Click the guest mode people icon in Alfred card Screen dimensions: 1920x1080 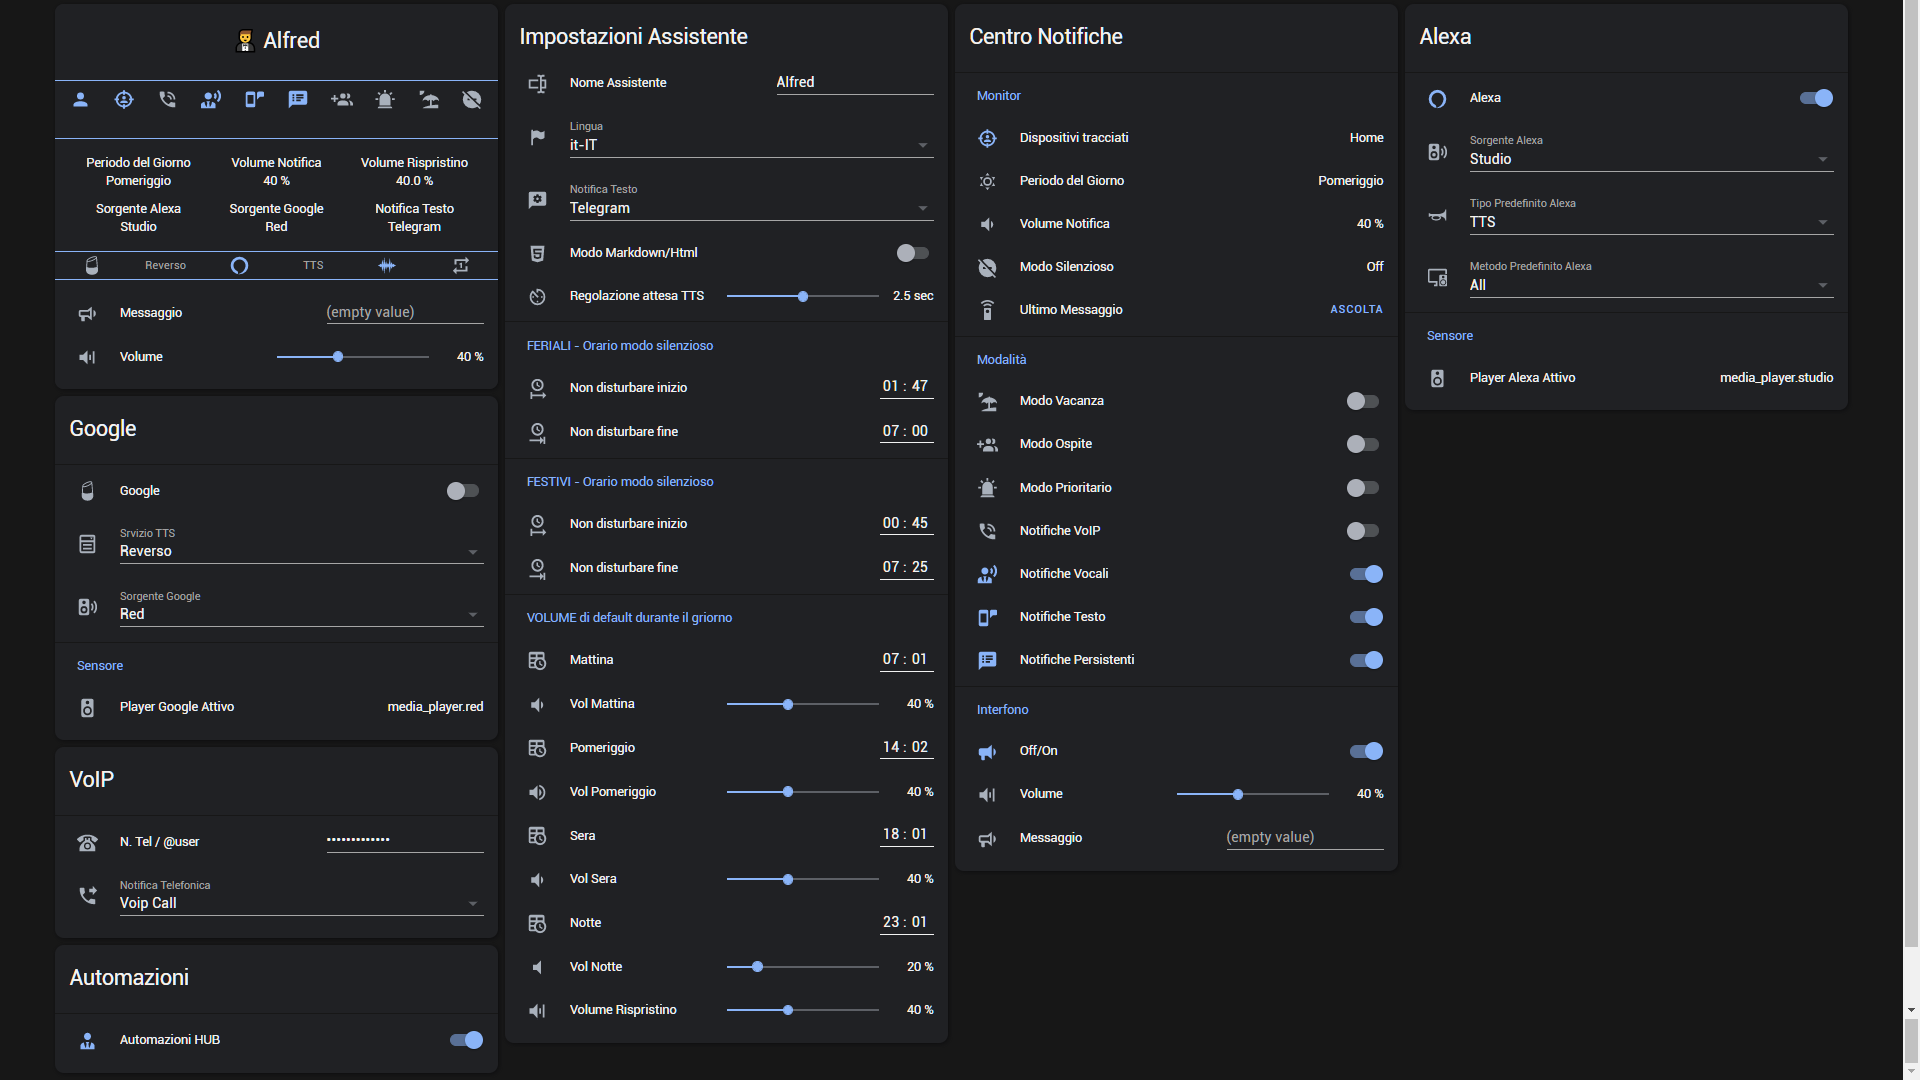(342, 99)
